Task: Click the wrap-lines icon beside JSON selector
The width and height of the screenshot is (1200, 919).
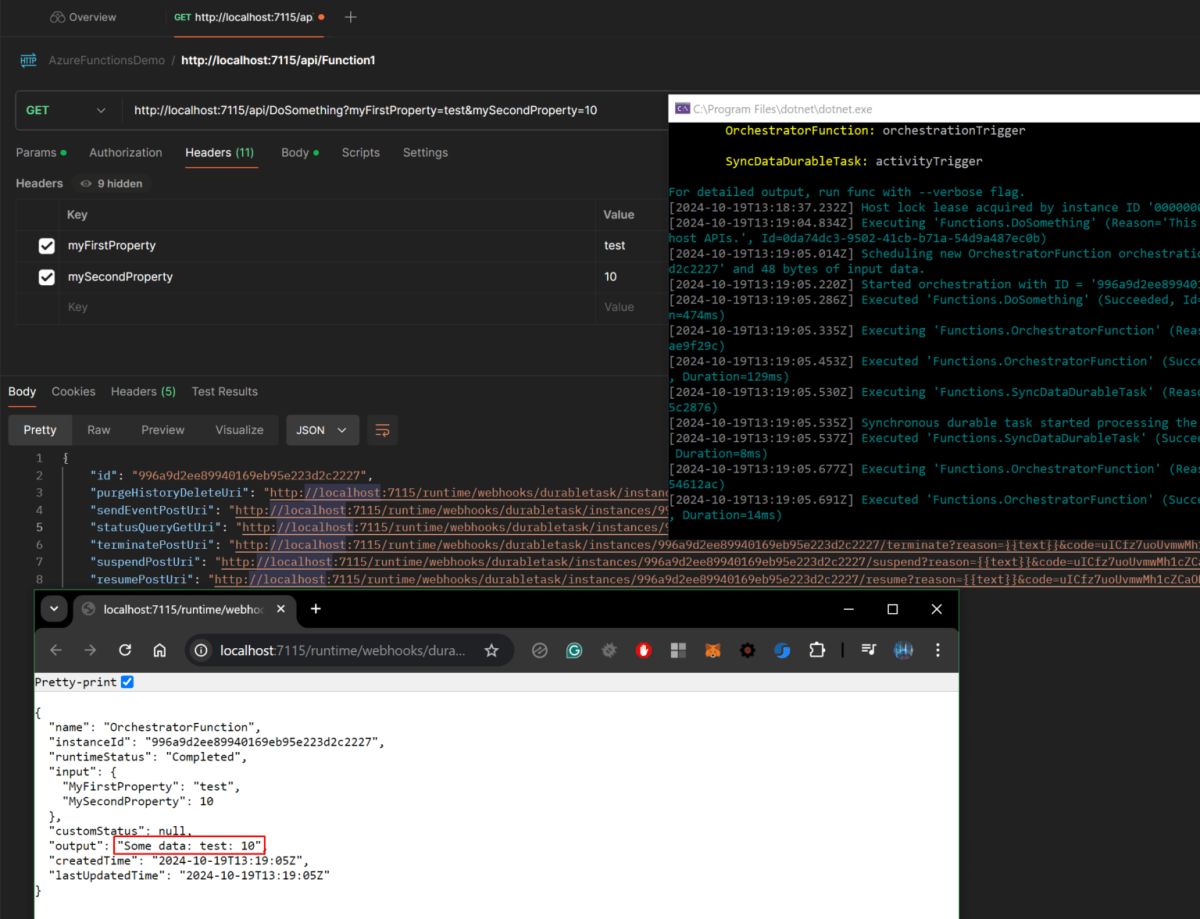Action: pos(382,429)
